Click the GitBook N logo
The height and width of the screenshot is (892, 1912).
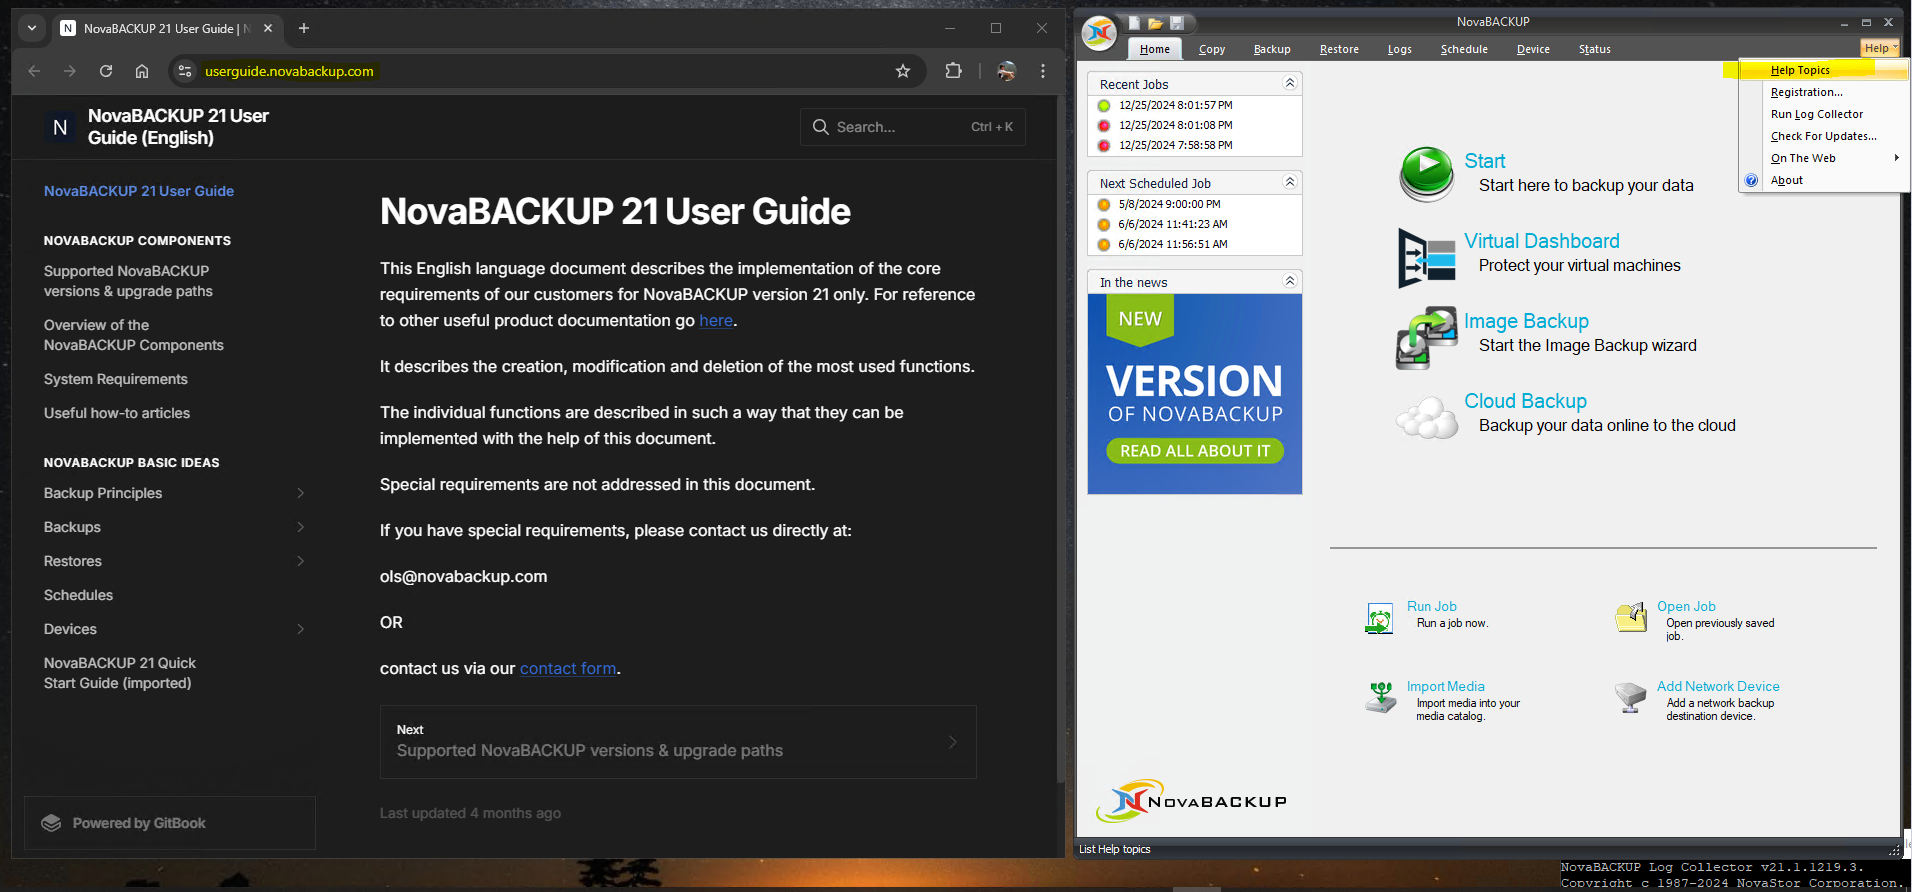(x=60, y=128)
